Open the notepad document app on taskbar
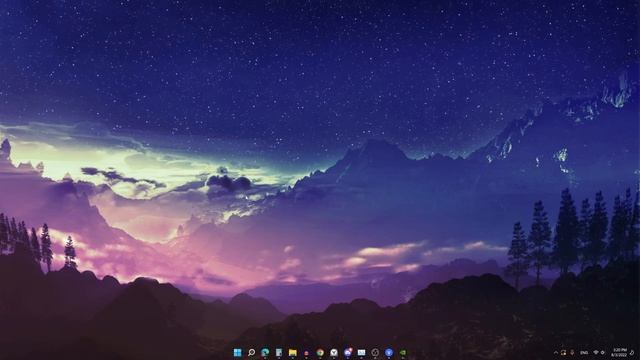 tap(279, 352)
